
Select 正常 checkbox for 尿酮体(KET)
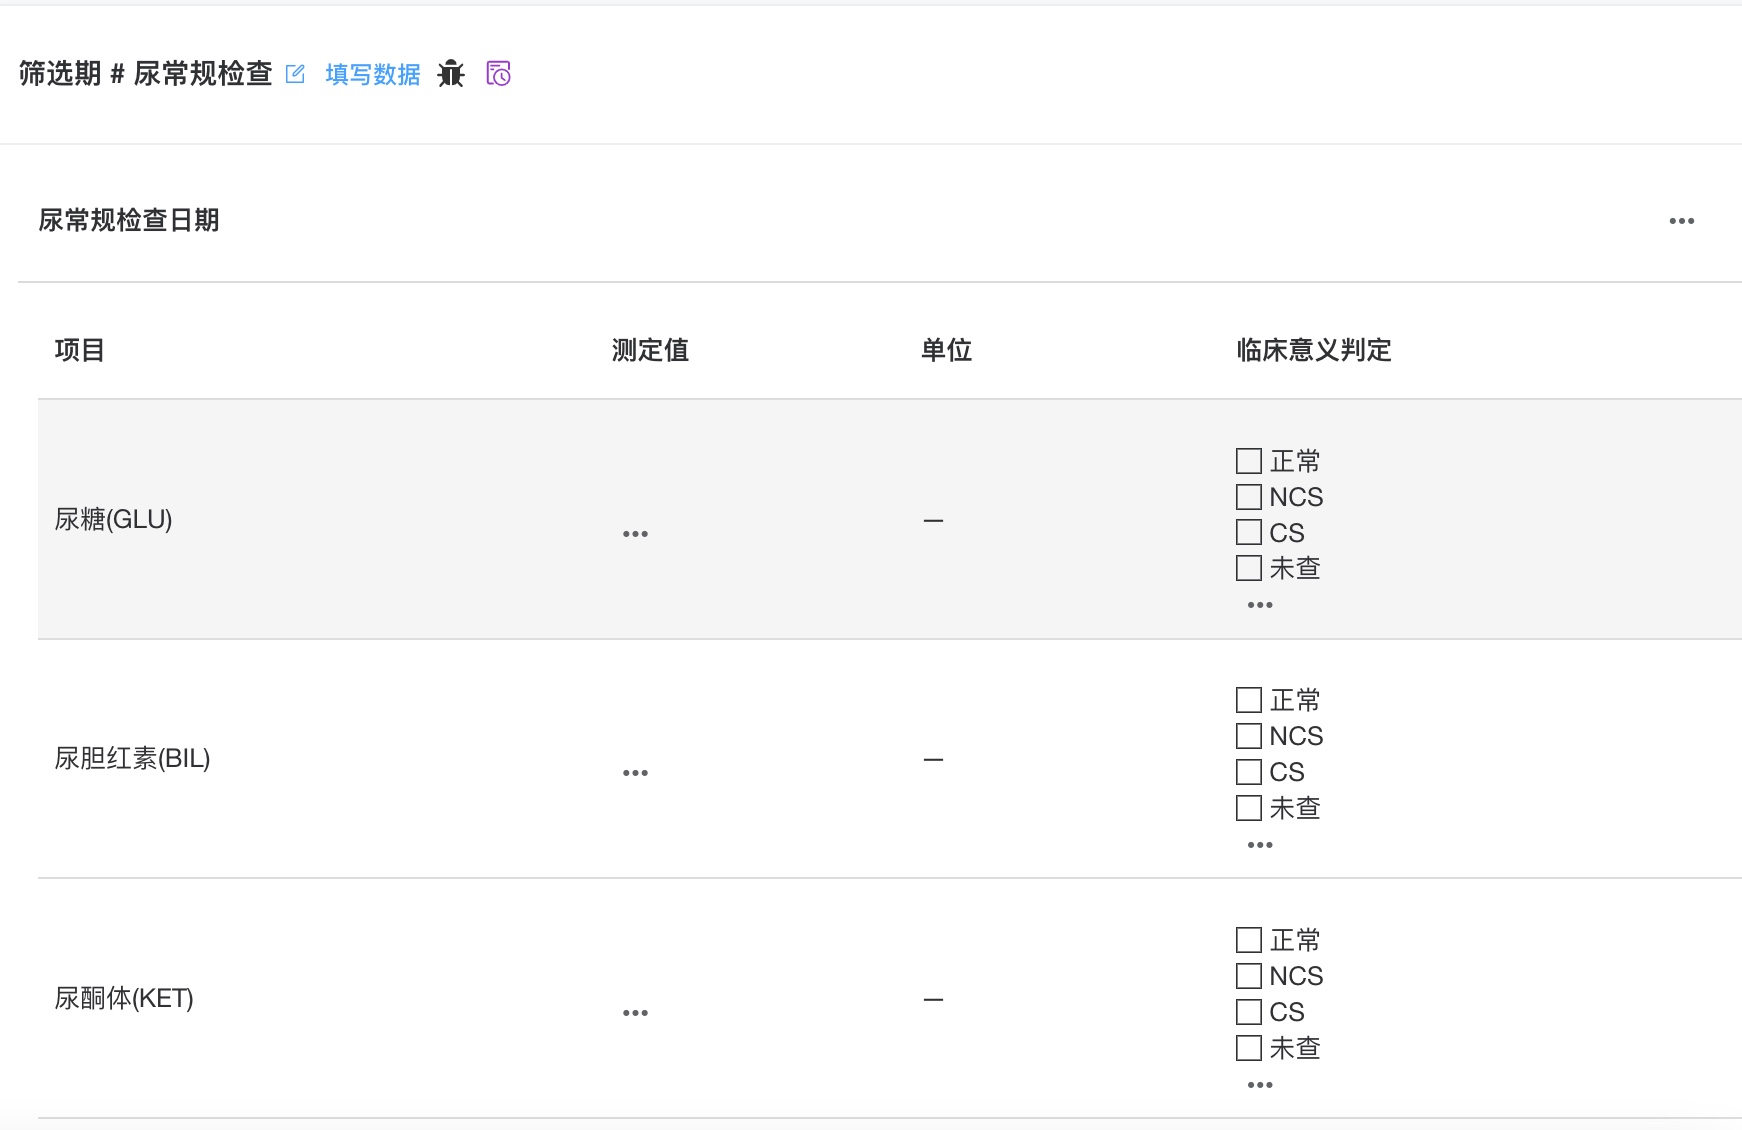(x=1249, y=940)
